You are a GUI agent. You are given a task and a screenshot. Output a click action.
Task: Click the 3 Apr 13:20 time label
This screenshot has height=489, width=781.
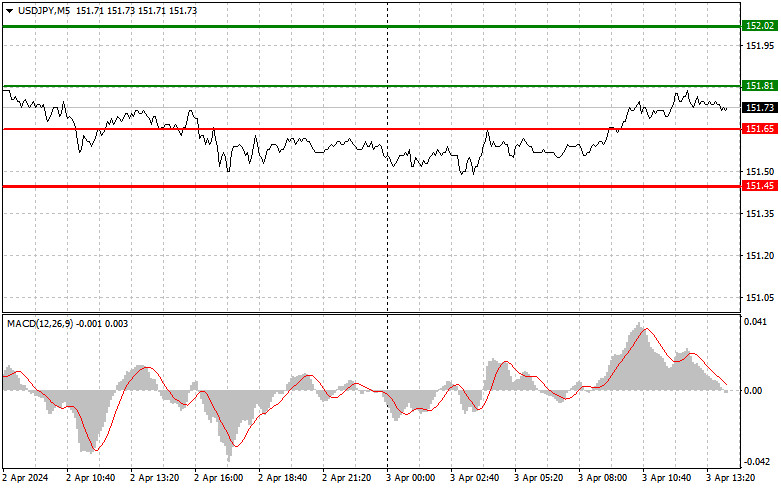click(x=730, y=478)
